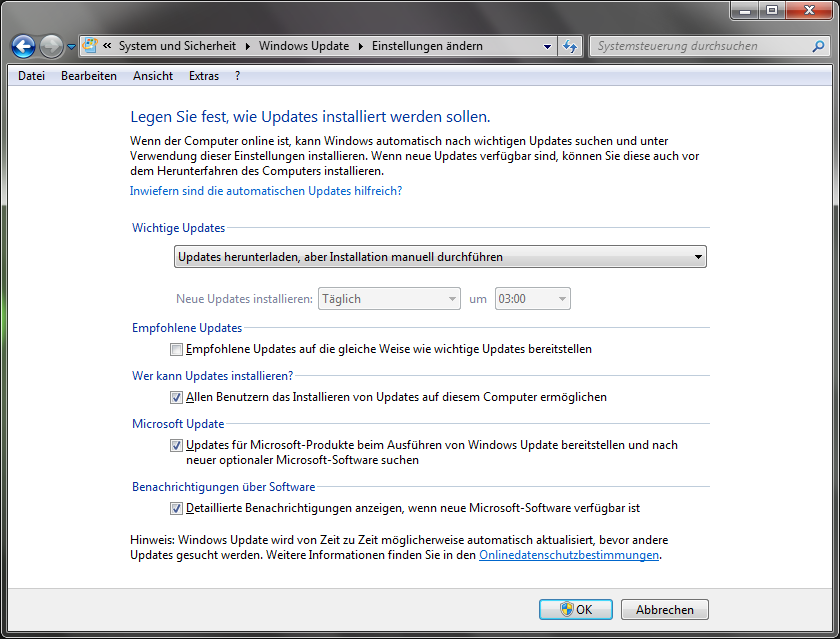Open link Inwiefern sind die automatischen Updates hilfreich?

[266, 191]
